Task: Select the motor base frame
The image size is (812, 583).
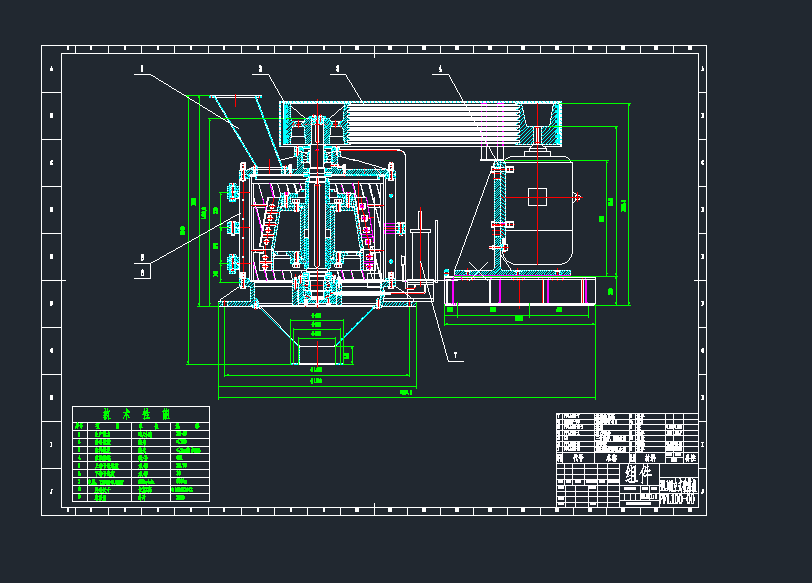Action: click(x=517, y=290)
